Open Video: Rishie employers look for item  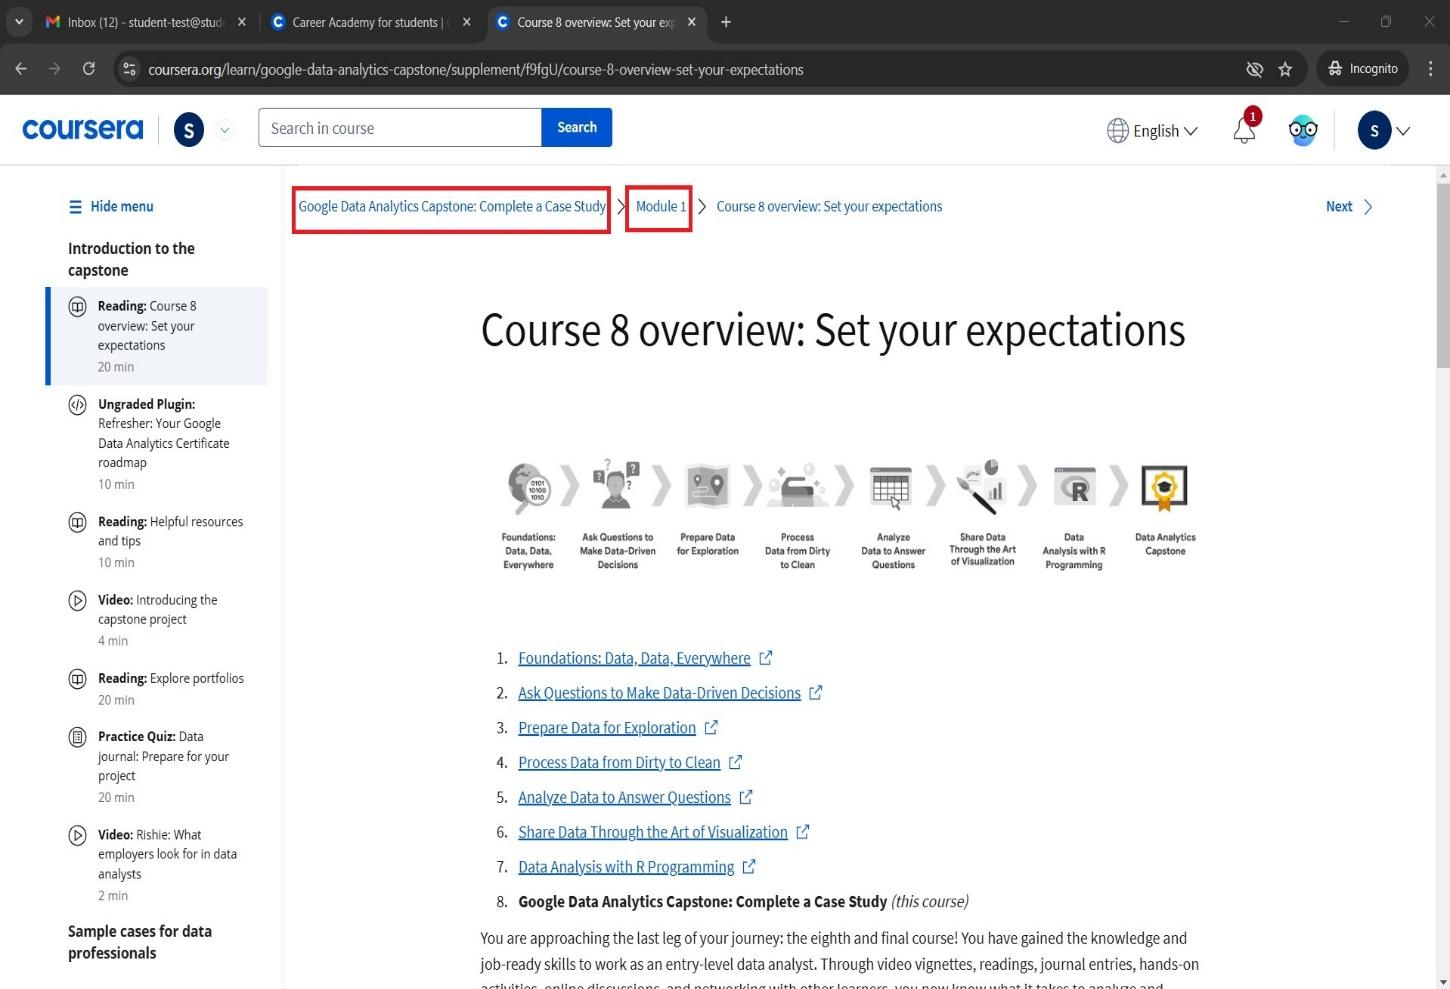coord(157,864)
